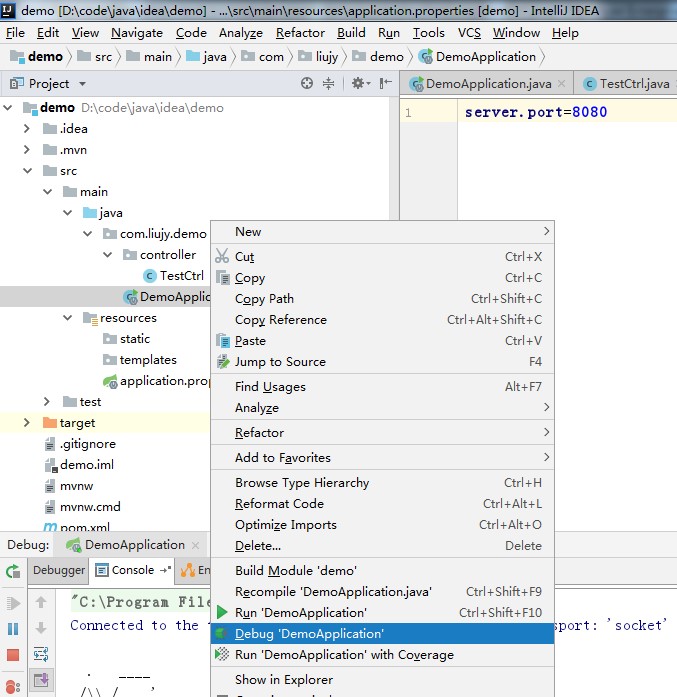Toggle soft-wrap in console
The width and height of the screenshot is (677, 697).
[x=41, y=655]
